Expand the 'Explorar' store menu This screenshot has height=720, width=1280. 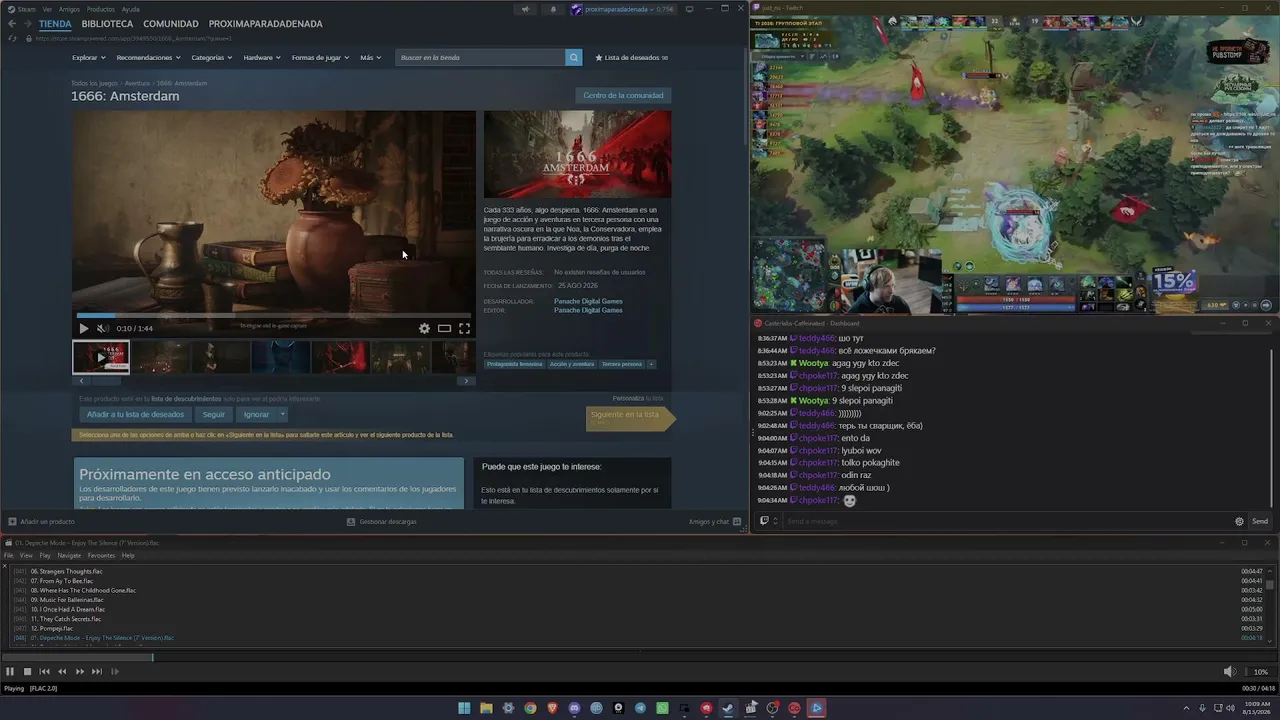[88, 58]
